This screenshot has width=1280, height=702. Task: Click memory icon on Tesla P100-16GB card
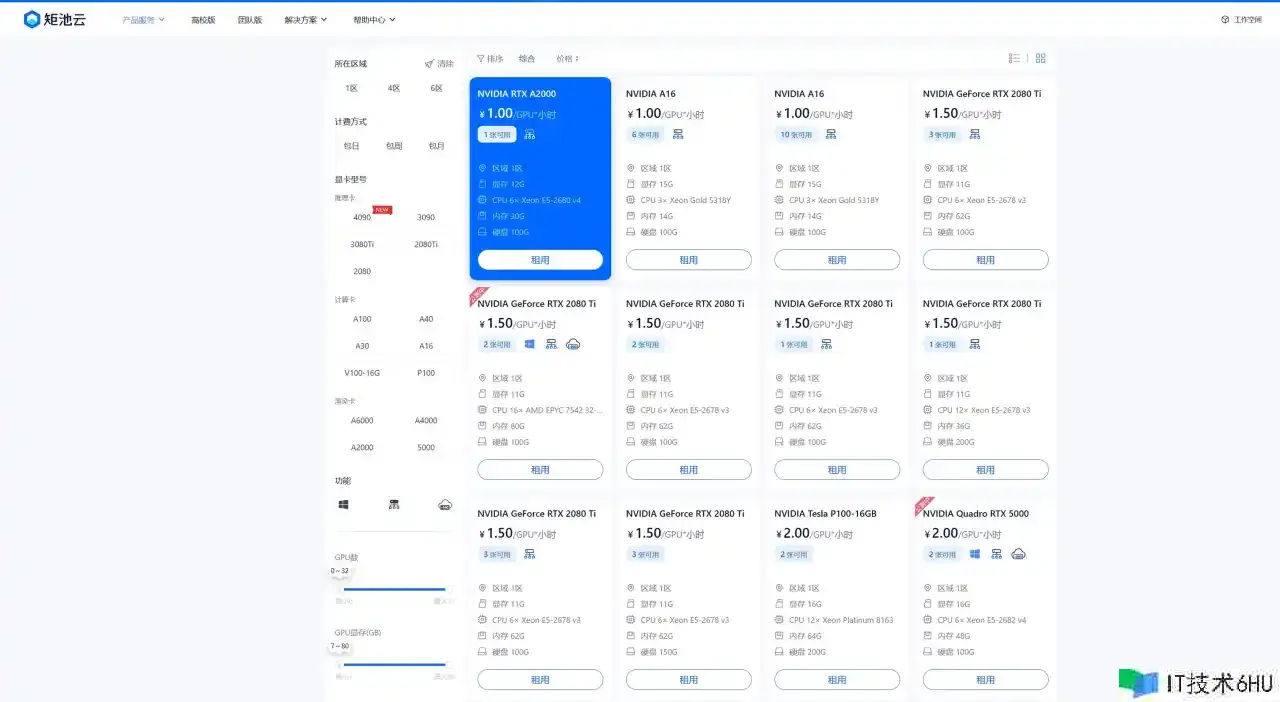(779, 636)
